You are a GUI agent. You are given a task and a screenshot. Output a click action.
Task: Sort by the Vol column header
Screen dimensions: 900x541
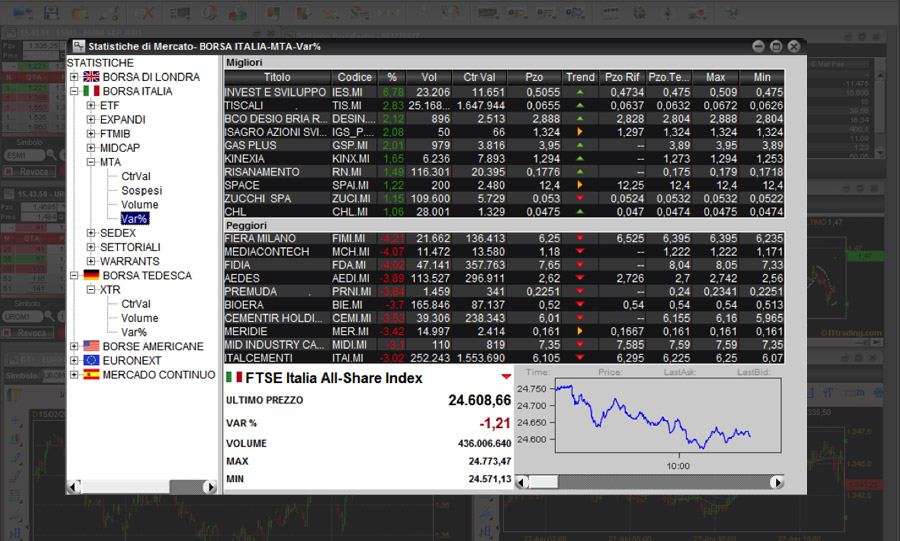pyautogui.click(x=429, y=77)
